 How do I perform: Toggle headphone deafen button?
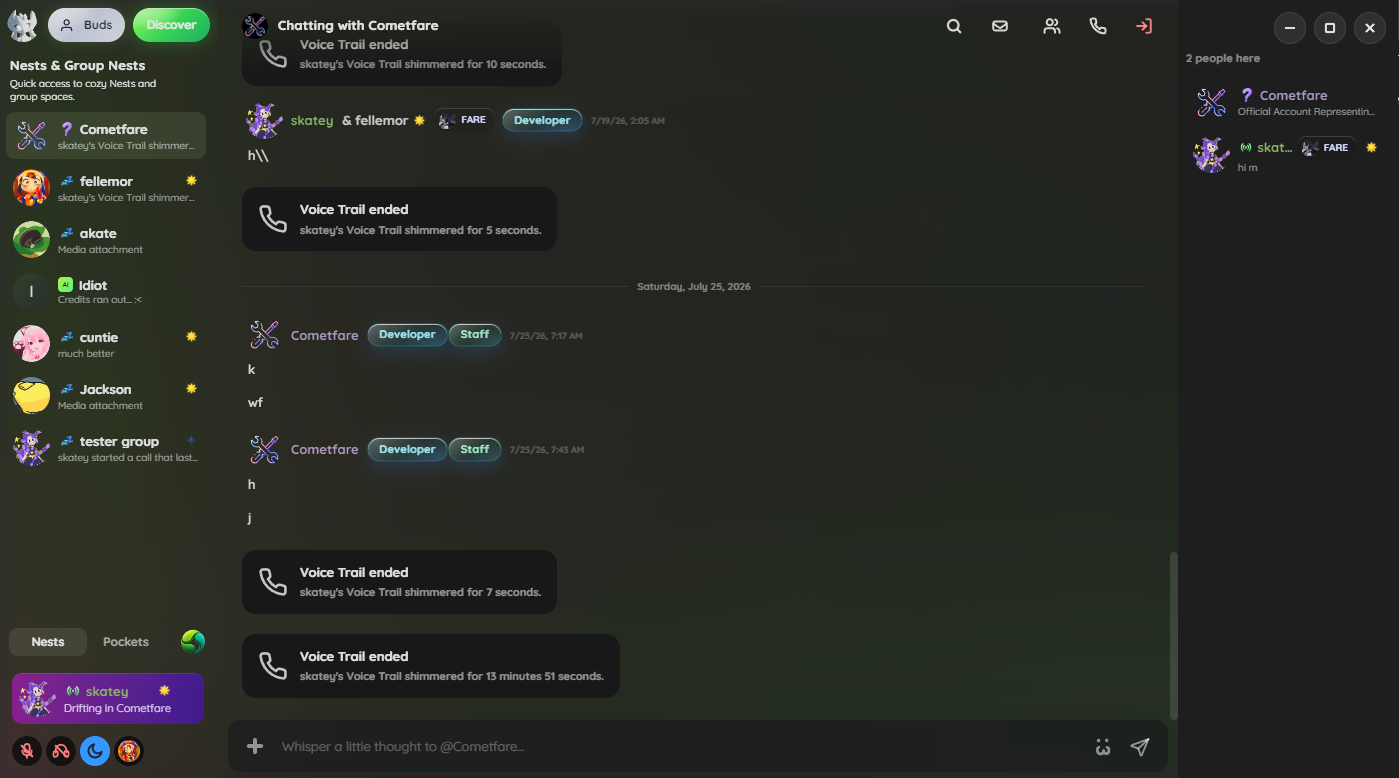coord(61,751)
